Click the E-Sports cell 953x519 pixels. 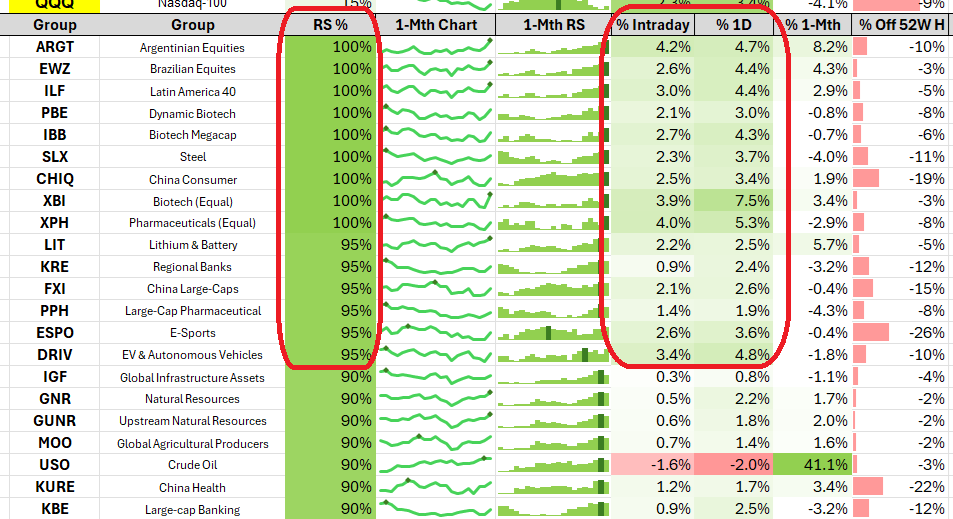coord(192,333)
